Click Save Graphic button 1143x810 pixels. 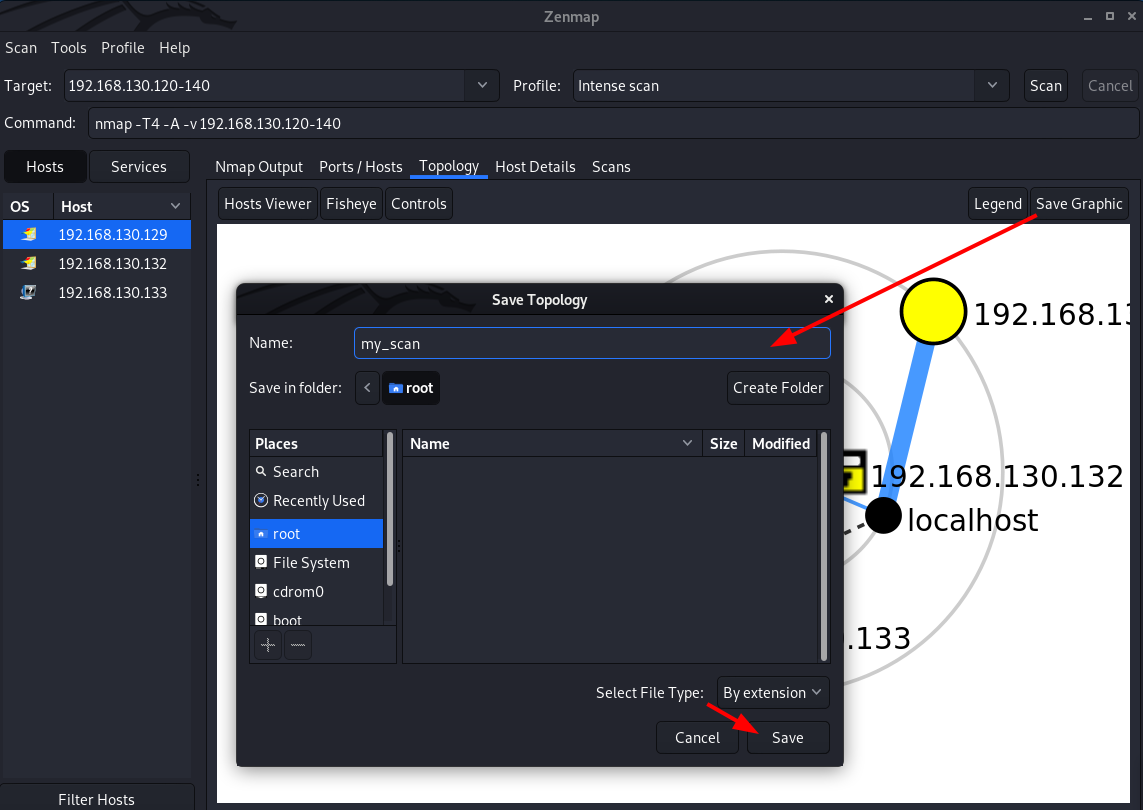(1079, 204)
